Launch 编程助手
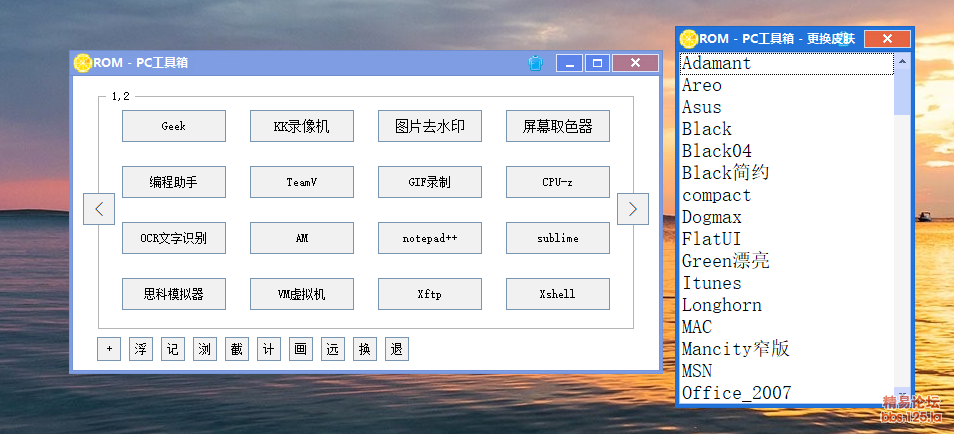 click(x=174, y=182)
